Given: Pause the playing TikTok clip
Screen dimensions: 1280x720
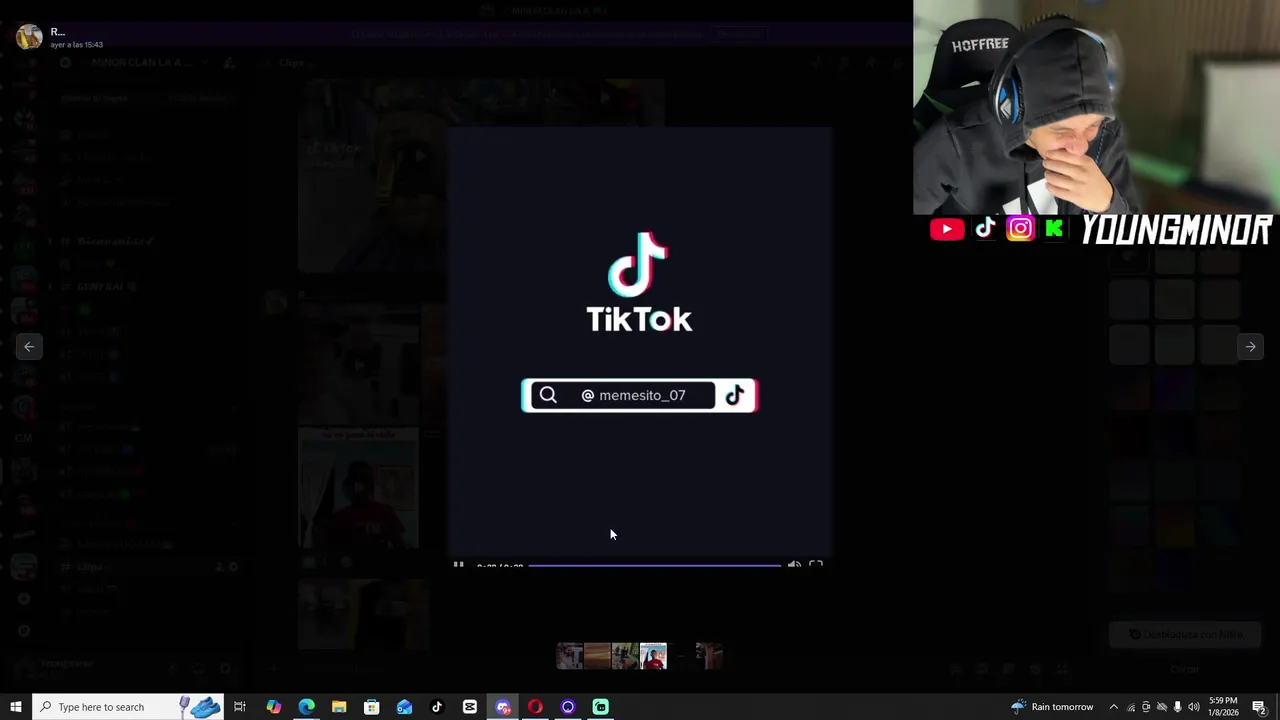Looking at the screenshot, I should 458,565.
